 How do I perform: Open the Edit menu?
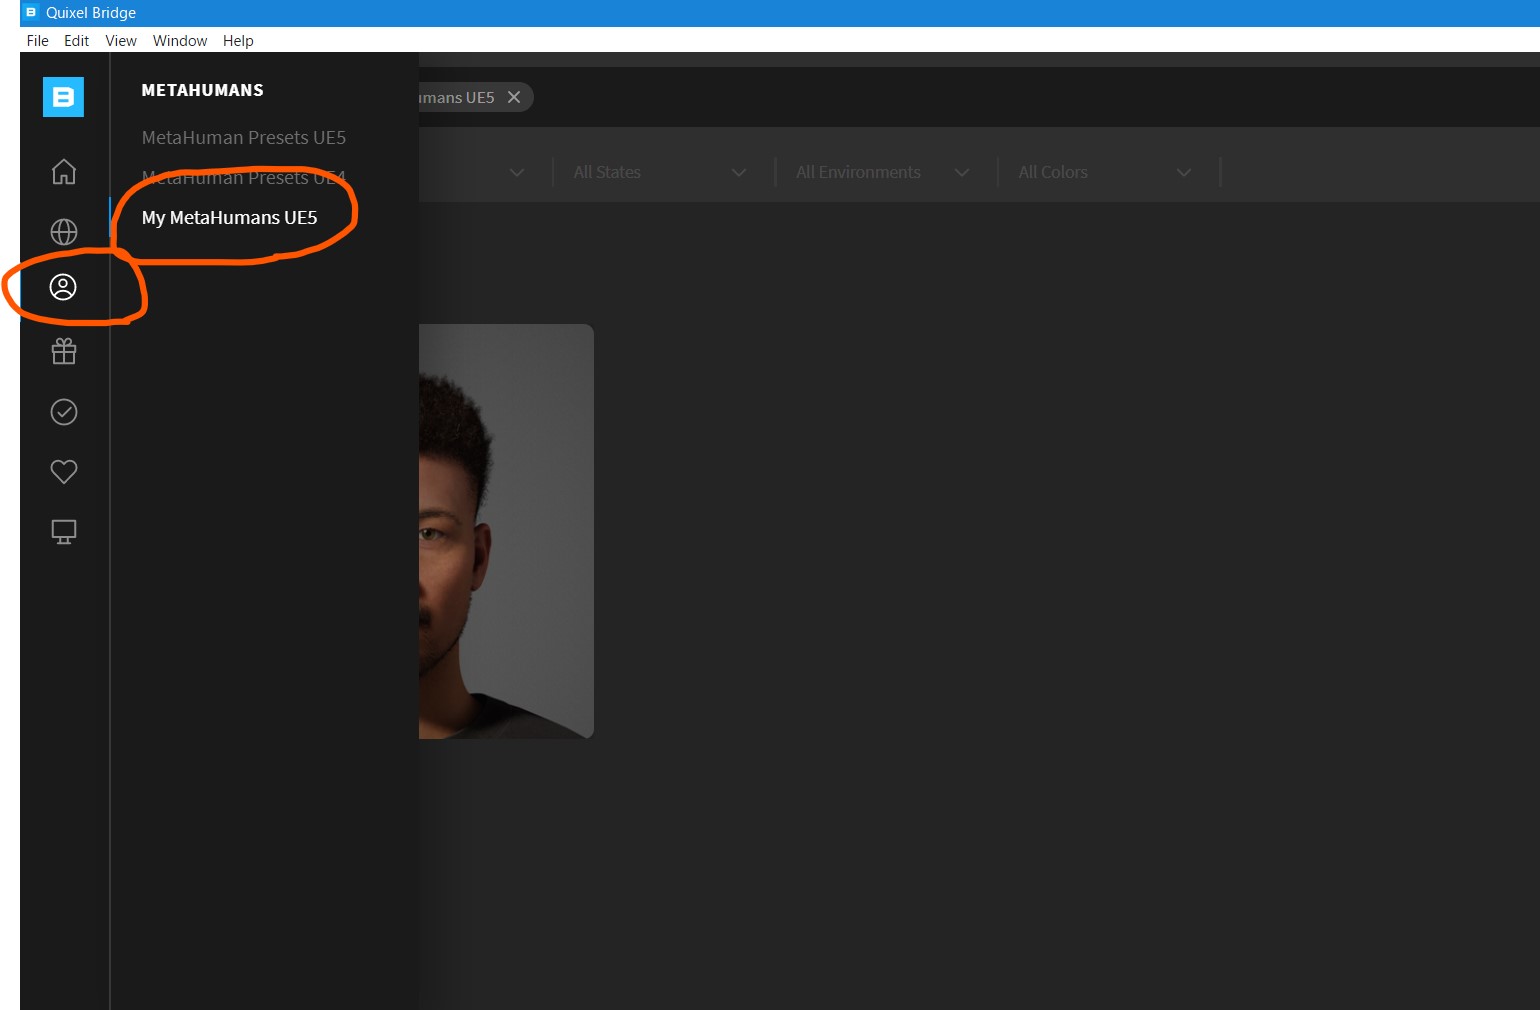click(76, 41)
